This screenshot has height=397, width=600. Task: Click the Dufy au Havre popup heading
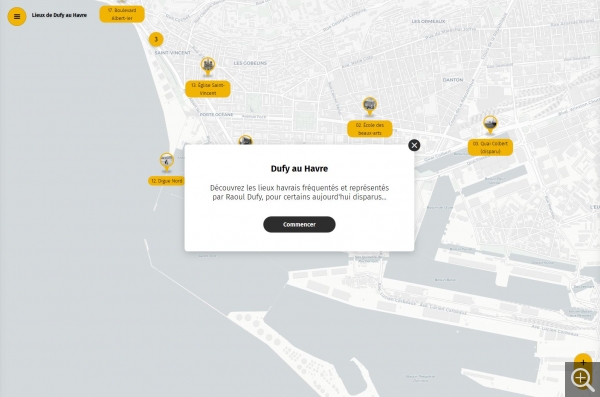[x=299, y=168]
